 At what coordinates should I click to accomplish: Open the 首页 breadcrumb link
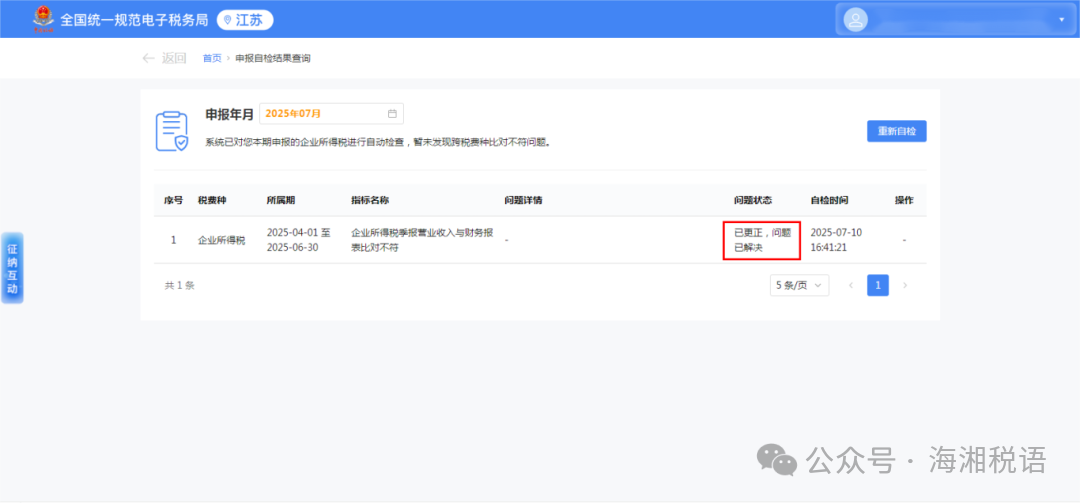click(x=212, y=59)
